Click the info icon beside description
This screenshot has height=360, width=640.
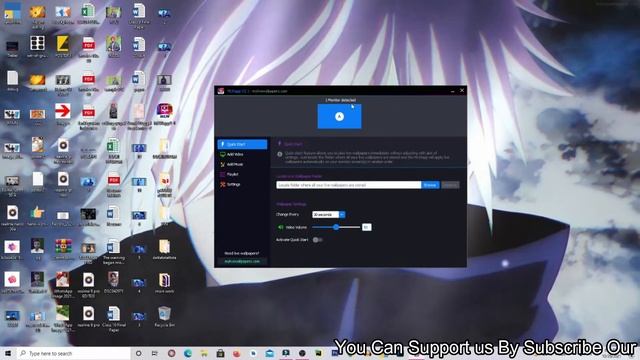[280, 154]
